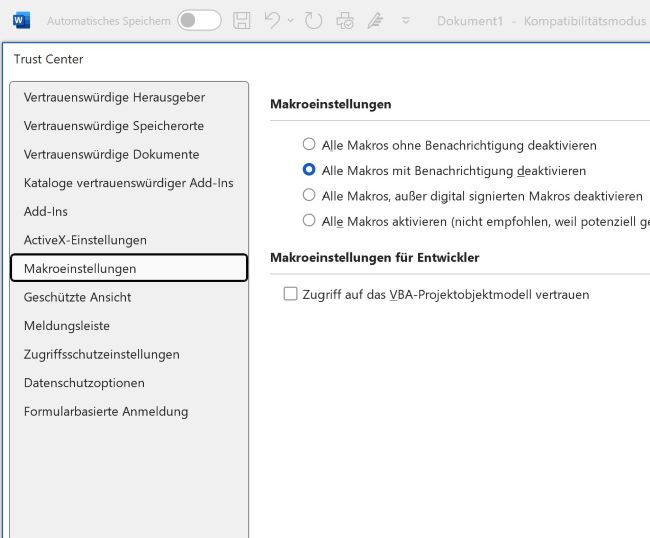Select the Add-Ins category
The width and height of the screenshot is (650, 538).
pos(129,212)
